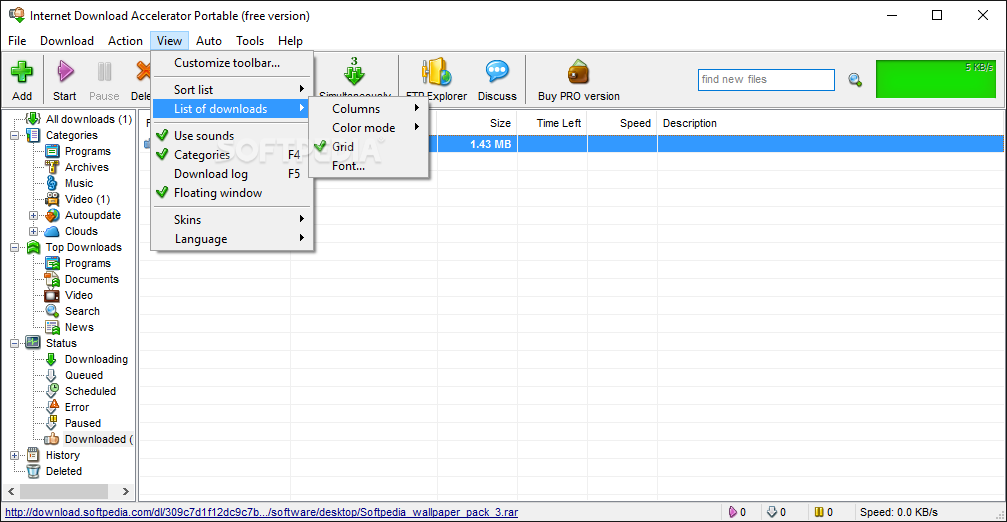
Task: Click the Description column header
Action: click(x=830, y=123)
